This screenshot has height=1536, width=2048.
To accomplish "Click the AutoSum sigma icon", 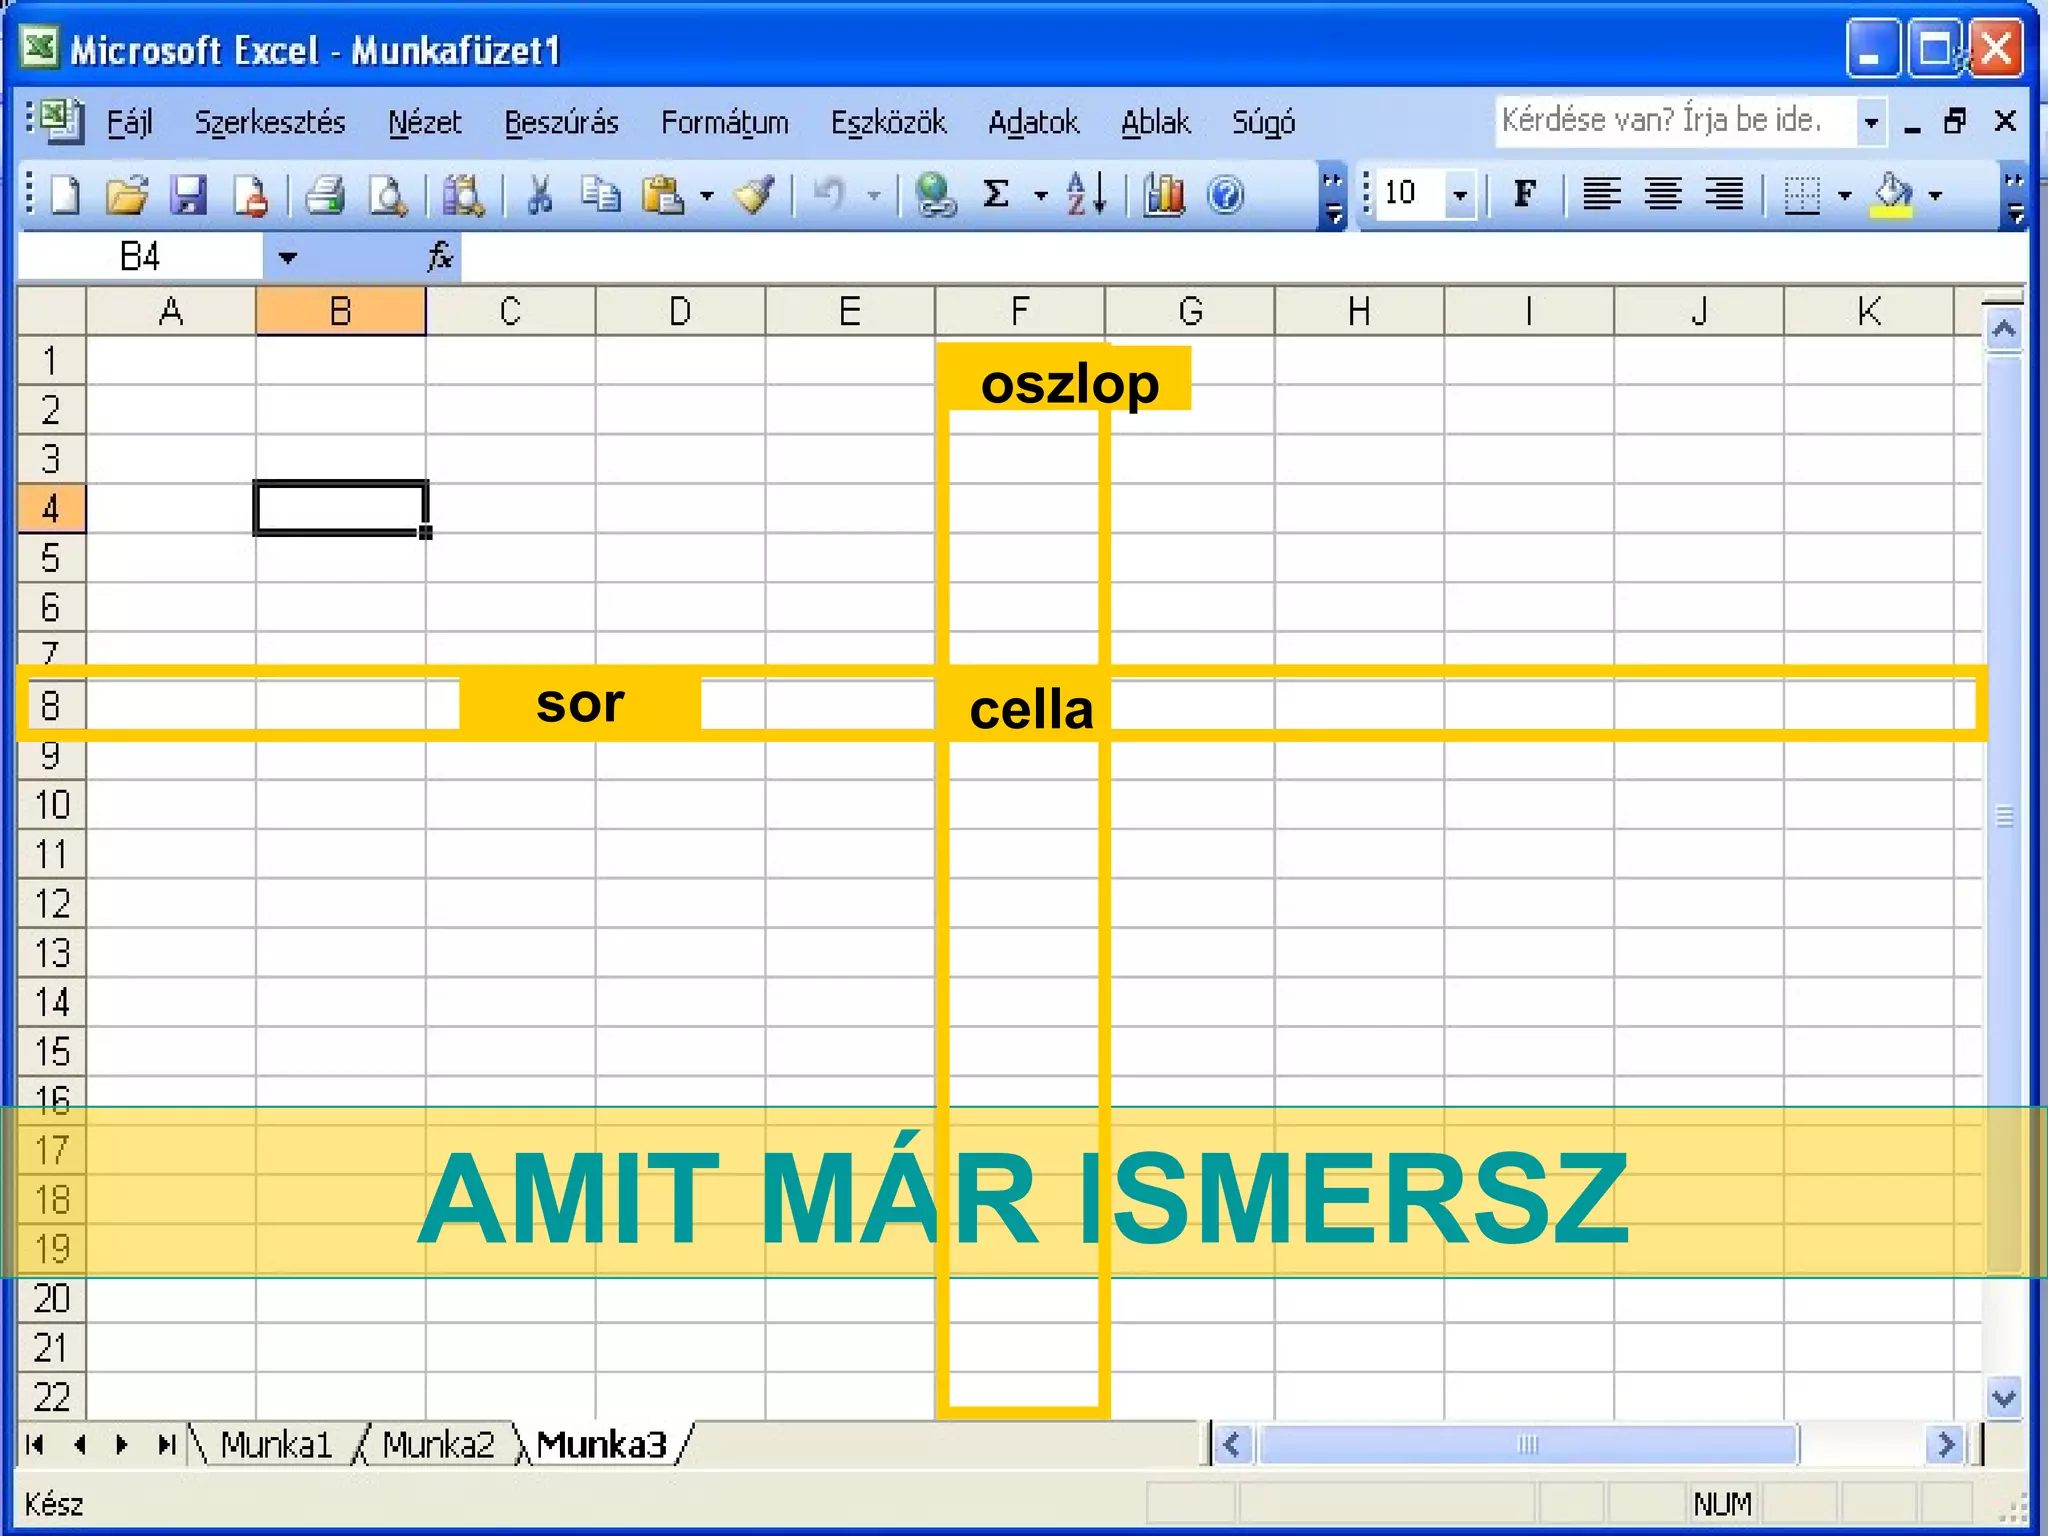I will [x=996, y=194].
